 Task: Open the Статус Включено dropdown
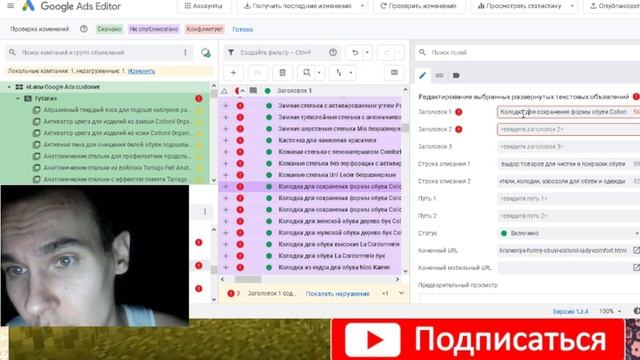tap(569, 233)
